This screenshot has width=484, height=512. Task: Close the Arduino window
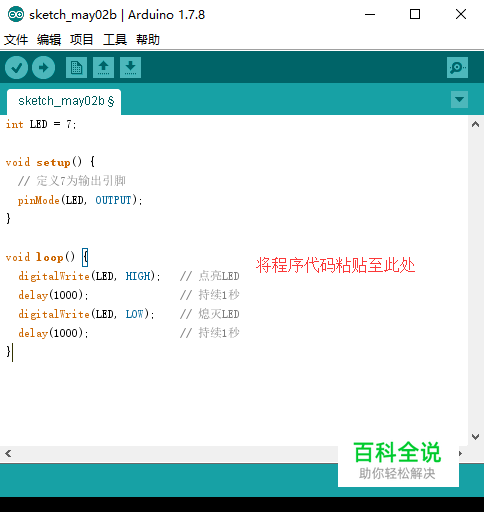tap(461, 14)
